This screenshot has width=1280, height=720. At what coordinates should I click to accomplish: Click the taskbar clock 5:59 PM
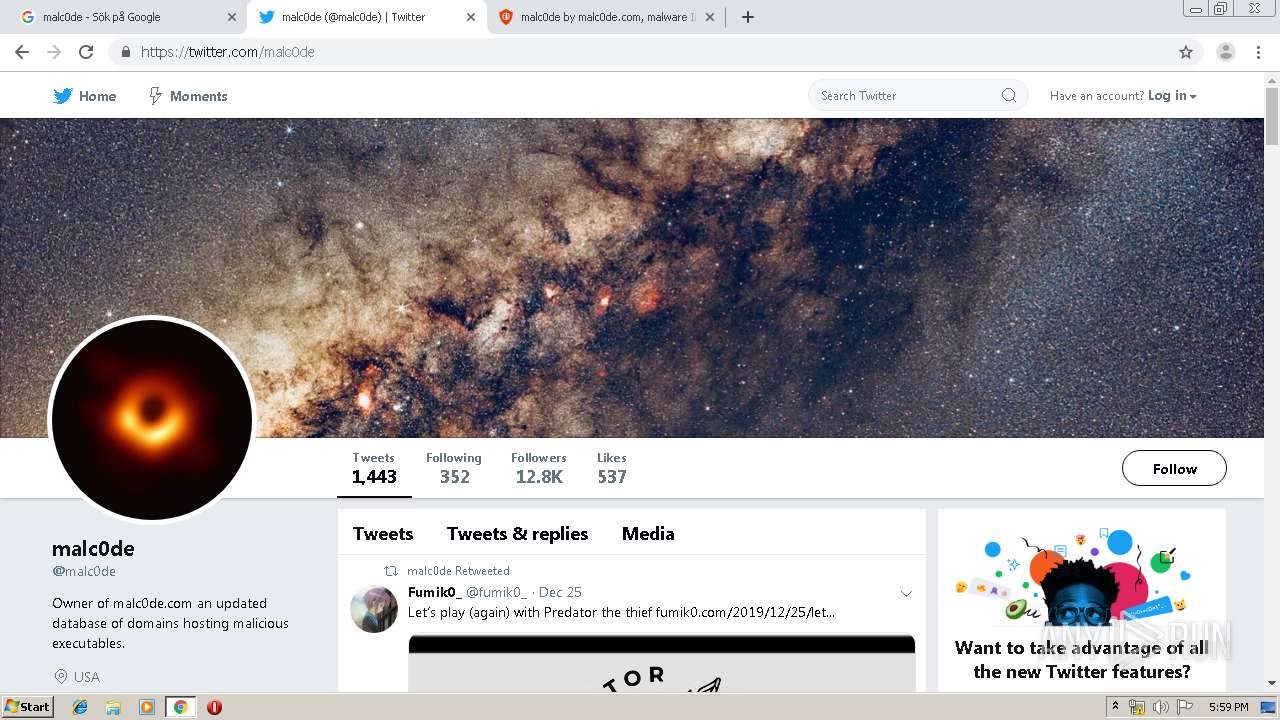pyautogui.click(x=1228, y=707)
